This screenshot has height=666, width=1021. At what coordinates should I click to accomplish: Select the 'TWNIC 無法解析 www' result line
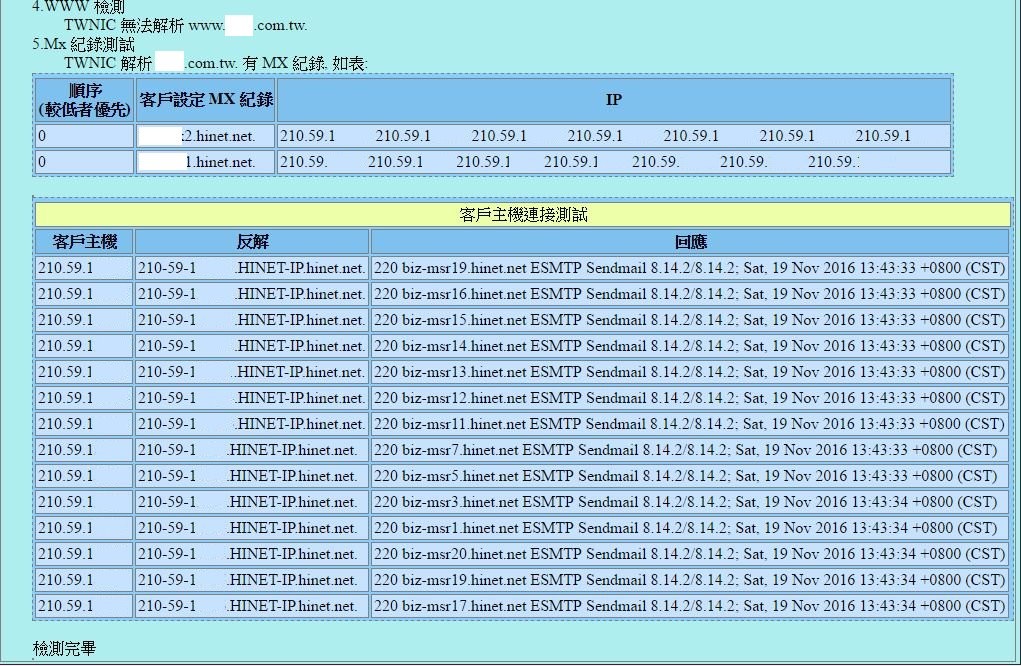[186, 25]
